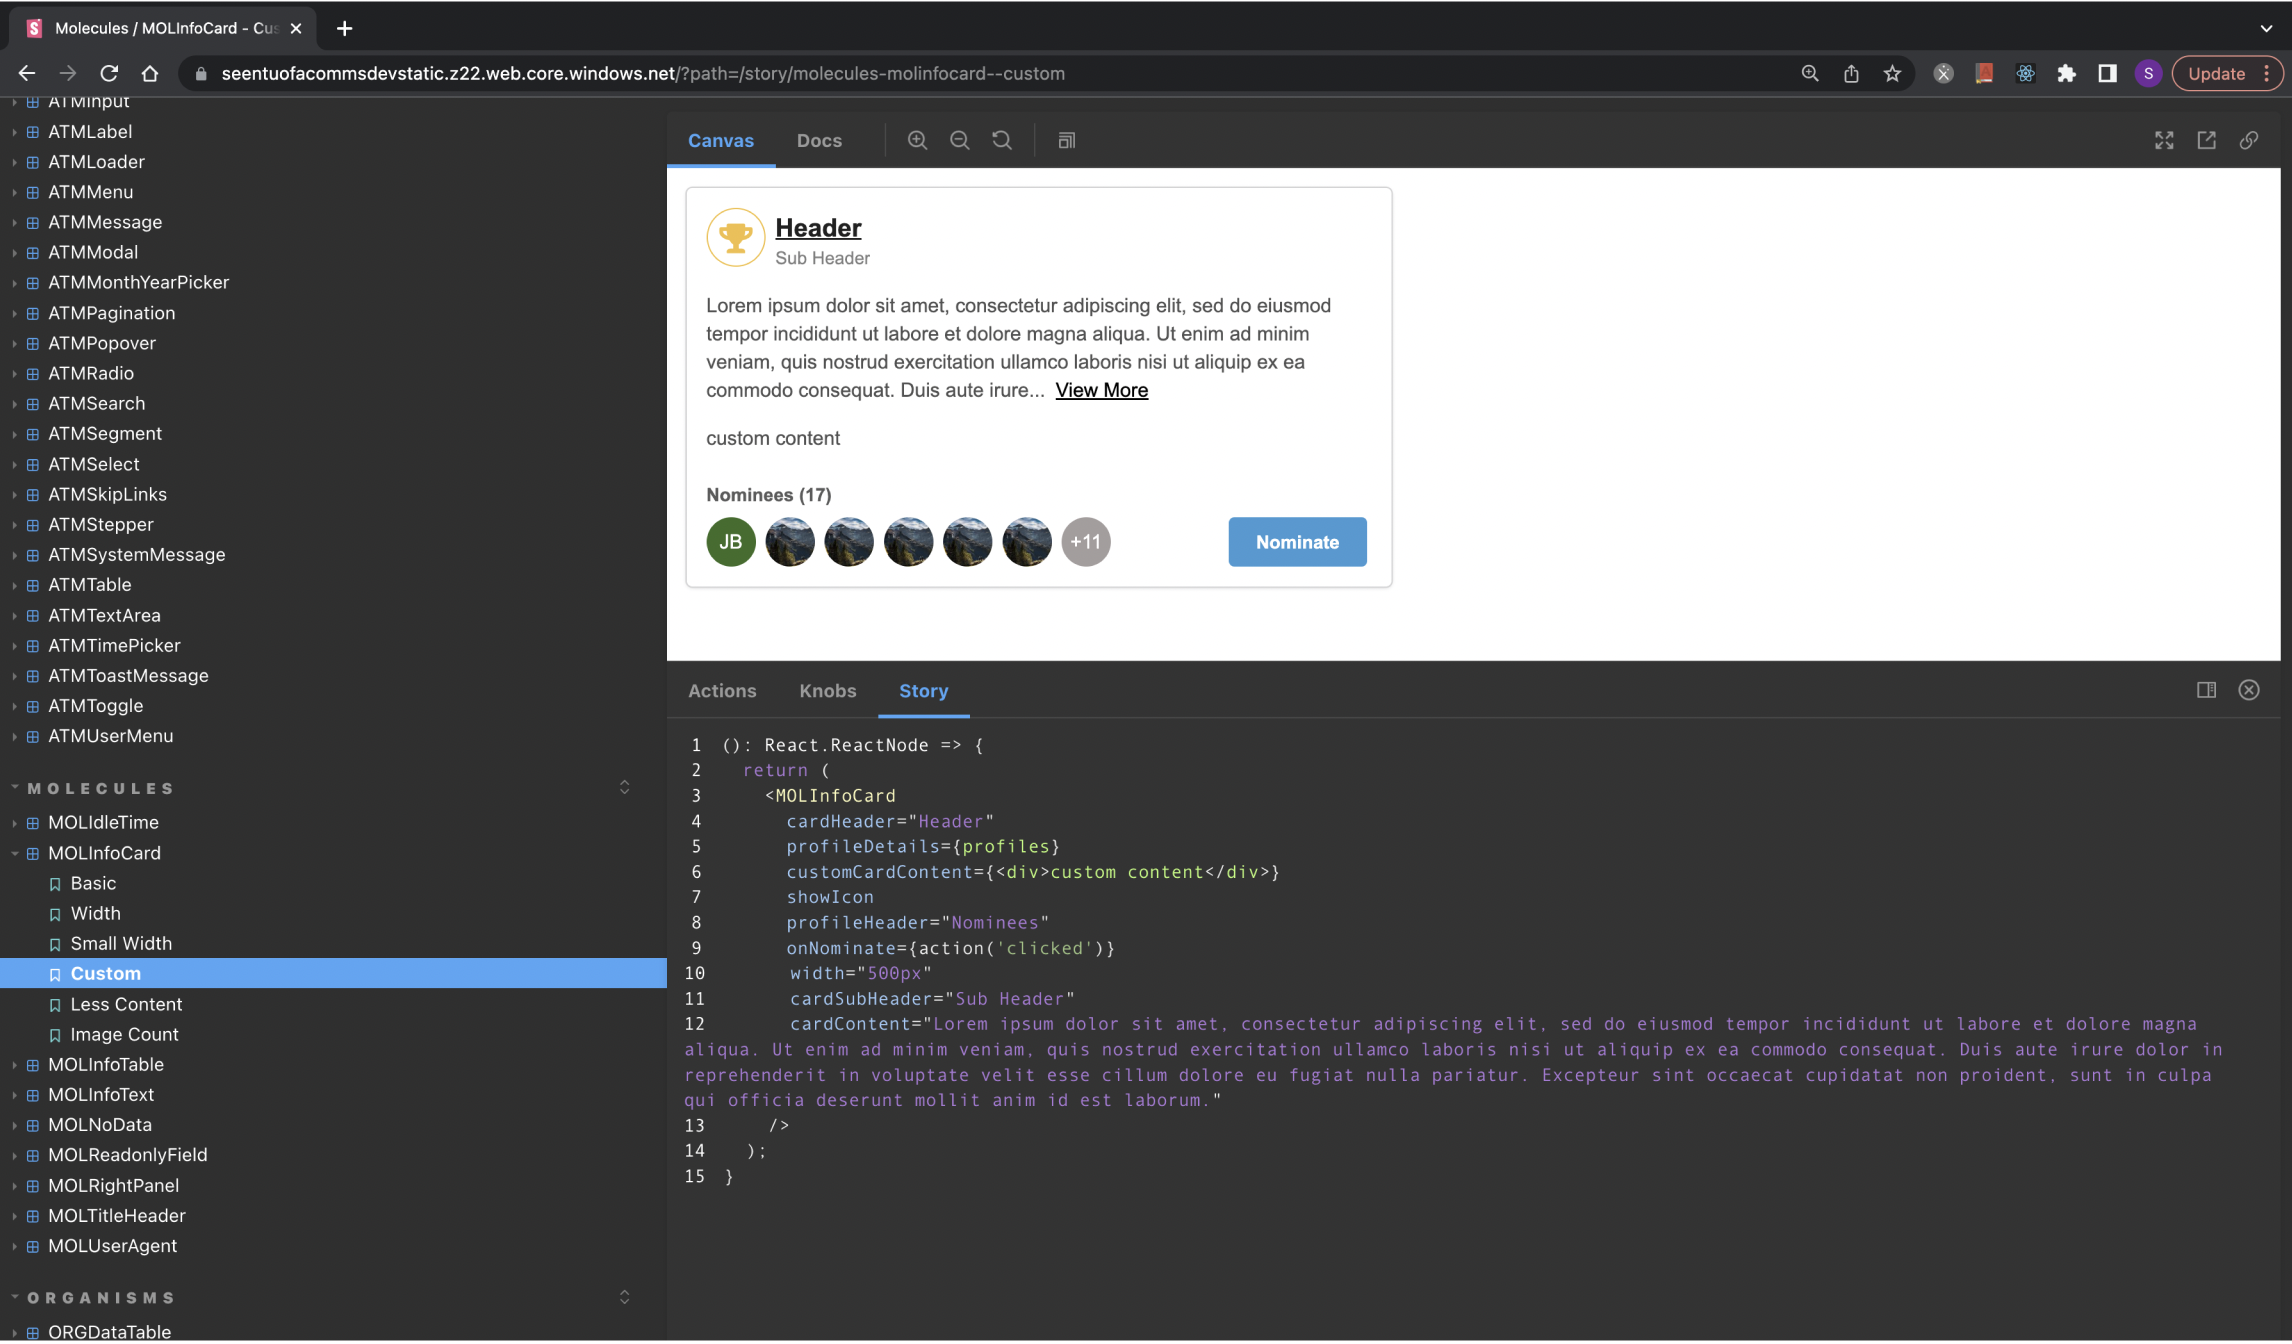The image size is (2292, 1344).
Task: Open the Knobs panel tab
Action: 827,691
